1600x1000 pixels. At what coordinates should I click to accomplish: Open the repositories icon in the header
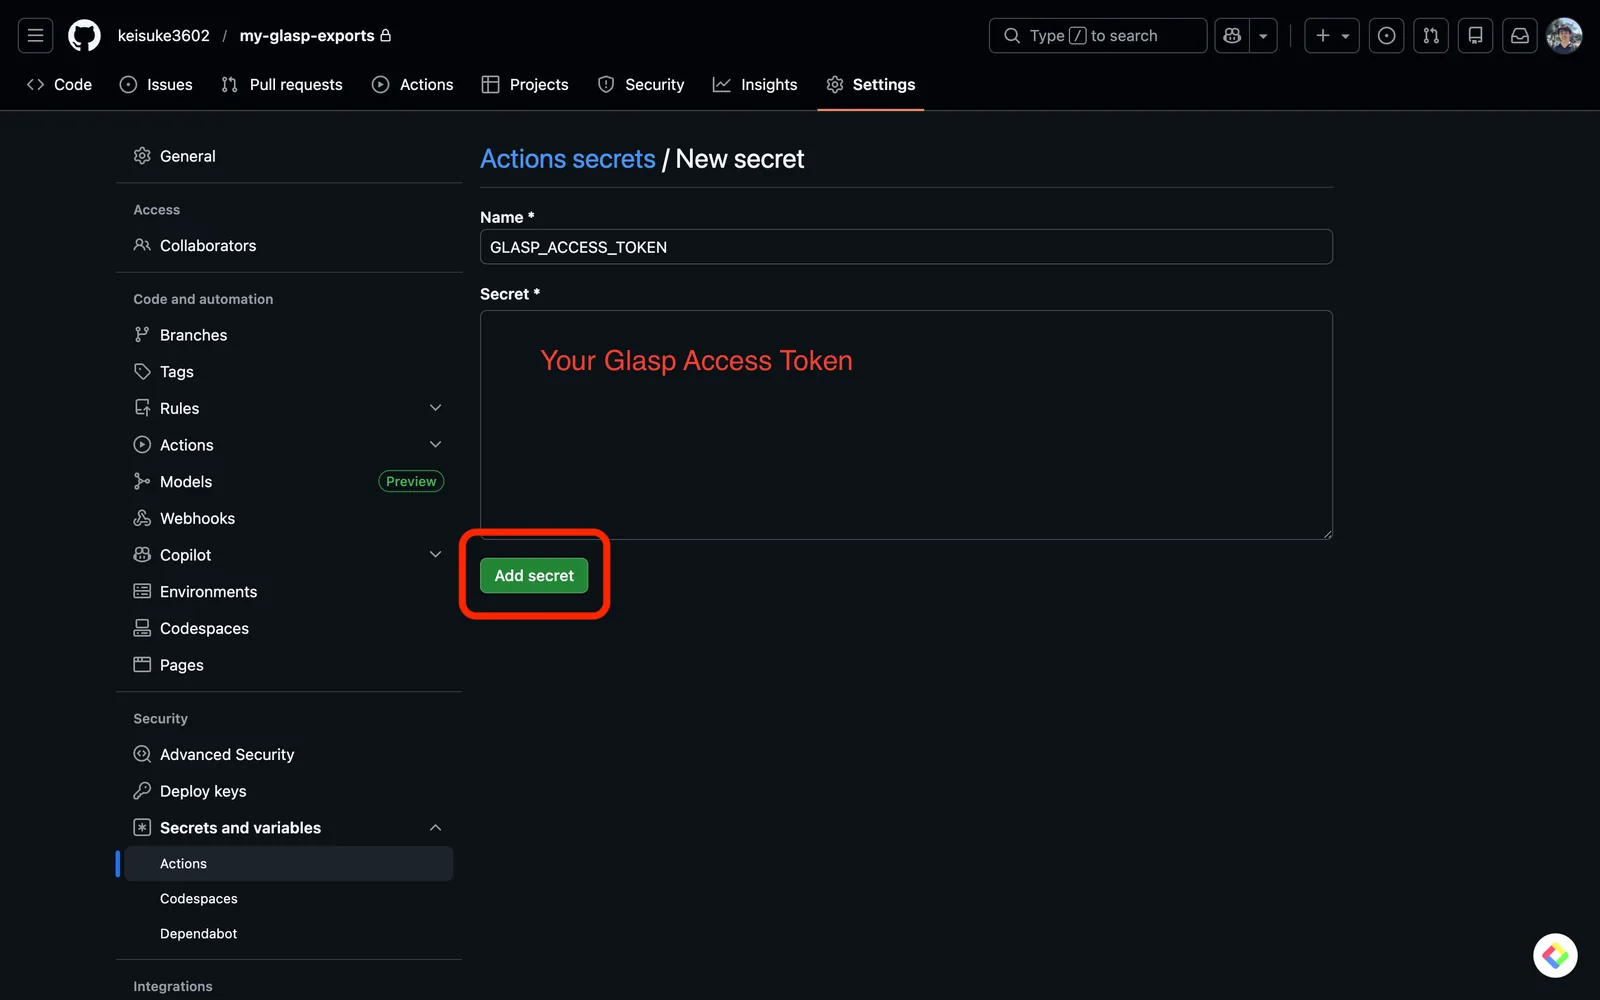point(1475,36)
